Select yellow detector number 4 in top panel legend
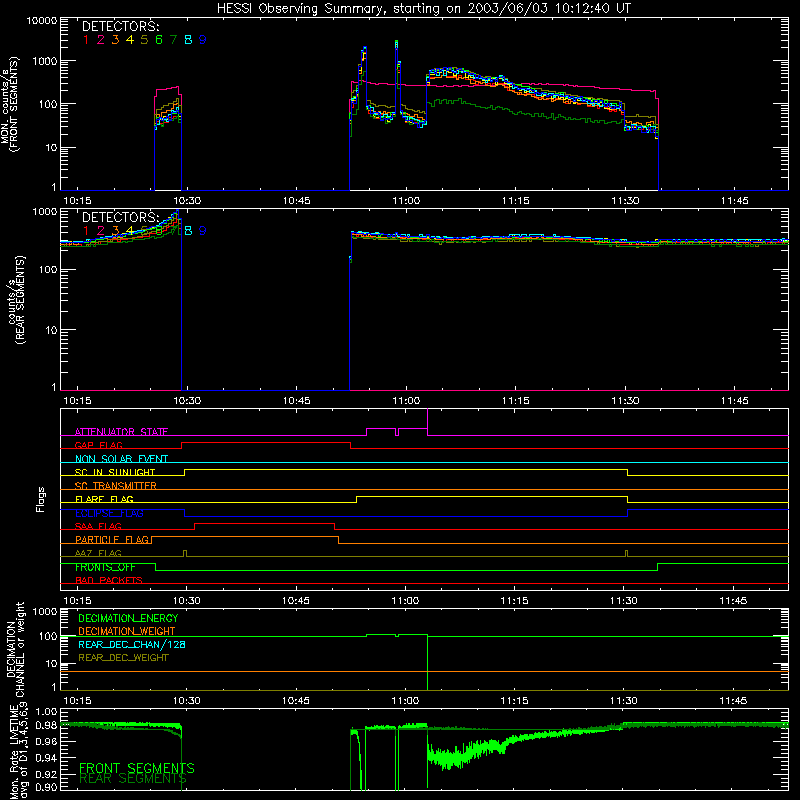The height and width of the screenshot is (800, 800). pyautogui.click(x=130, y=39)
